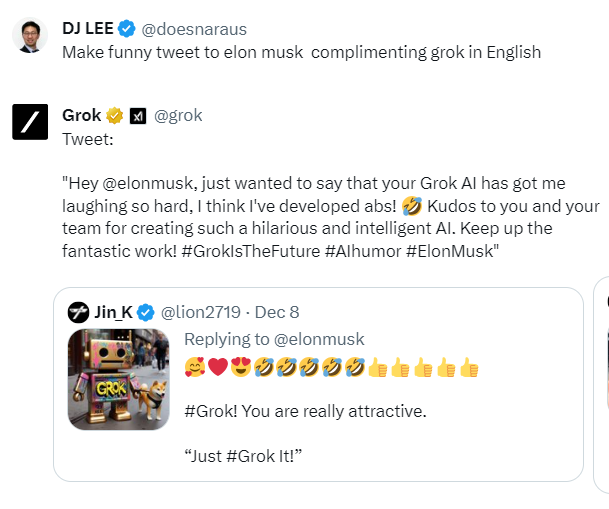Screen dimensions: 609x509
Task: Open Grok's black slash-logo avatar
Action: tap(29, 121)
